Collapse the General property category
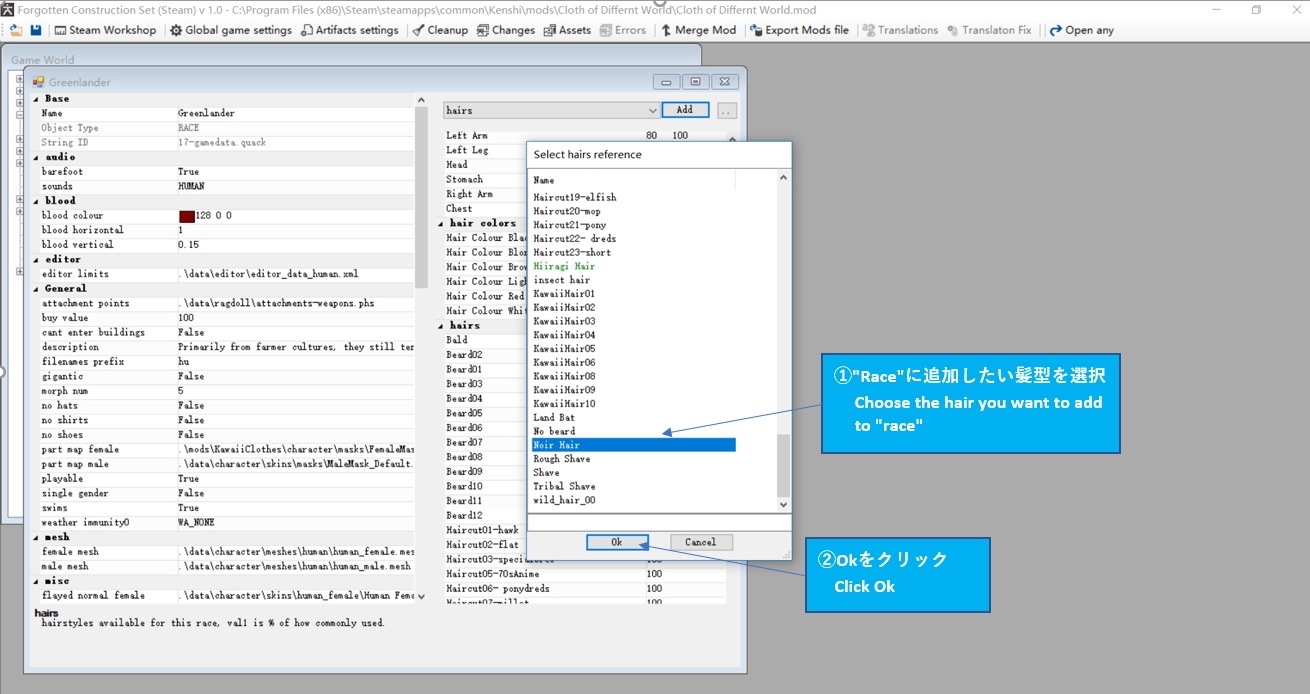The width and height of the screenshot is (1310, 694). click(x=37, y=288)
